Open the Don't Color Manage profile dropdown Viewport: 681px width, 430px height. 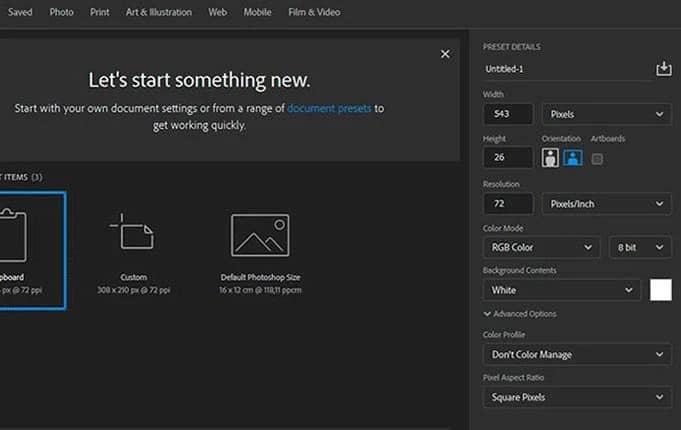[x=577, y=354]
